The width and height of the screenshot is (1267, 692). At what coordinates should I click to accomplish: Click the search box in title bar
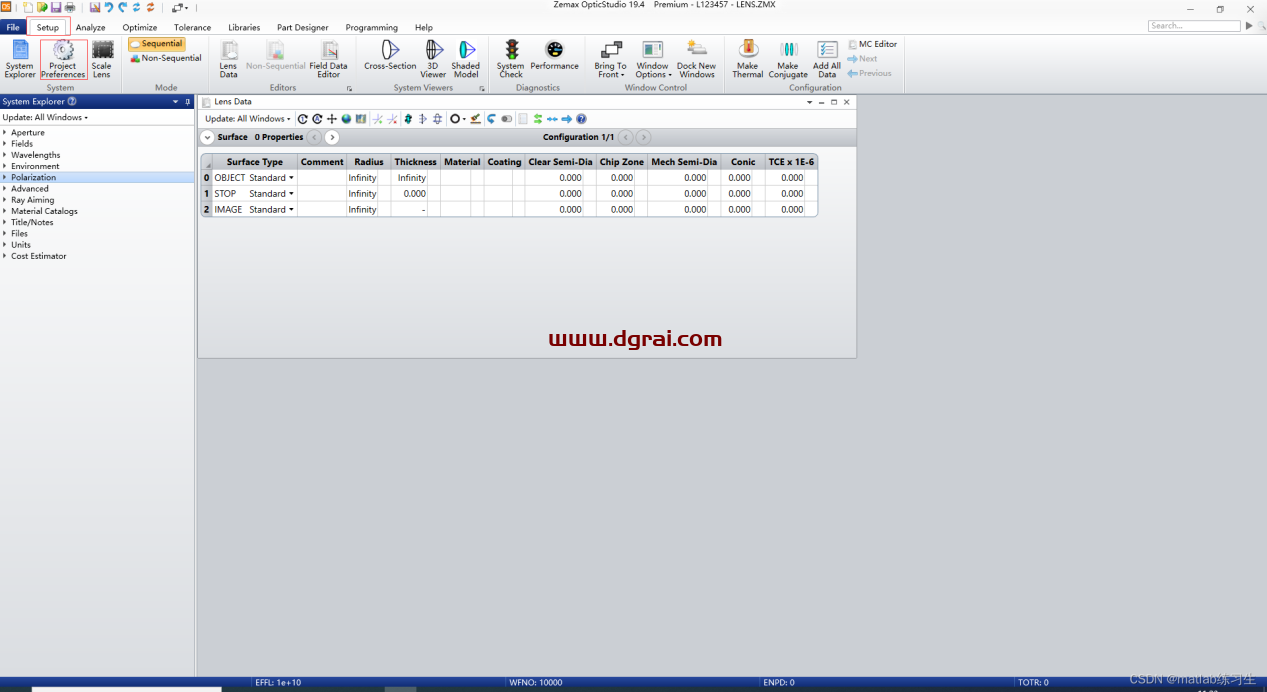[1193, 26]
